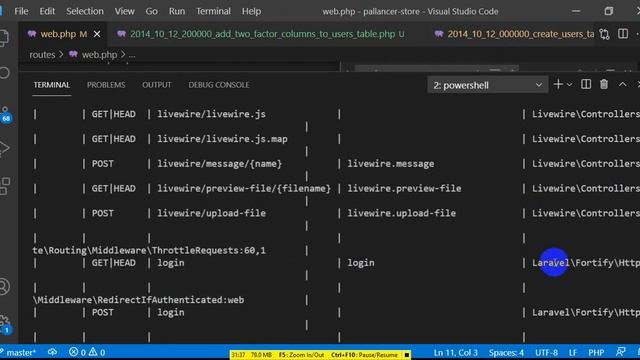The height and width of the screenshot is (360, 640).
Task: Click Spaces: 4 indentation setting
Action: tap(506, 352)
